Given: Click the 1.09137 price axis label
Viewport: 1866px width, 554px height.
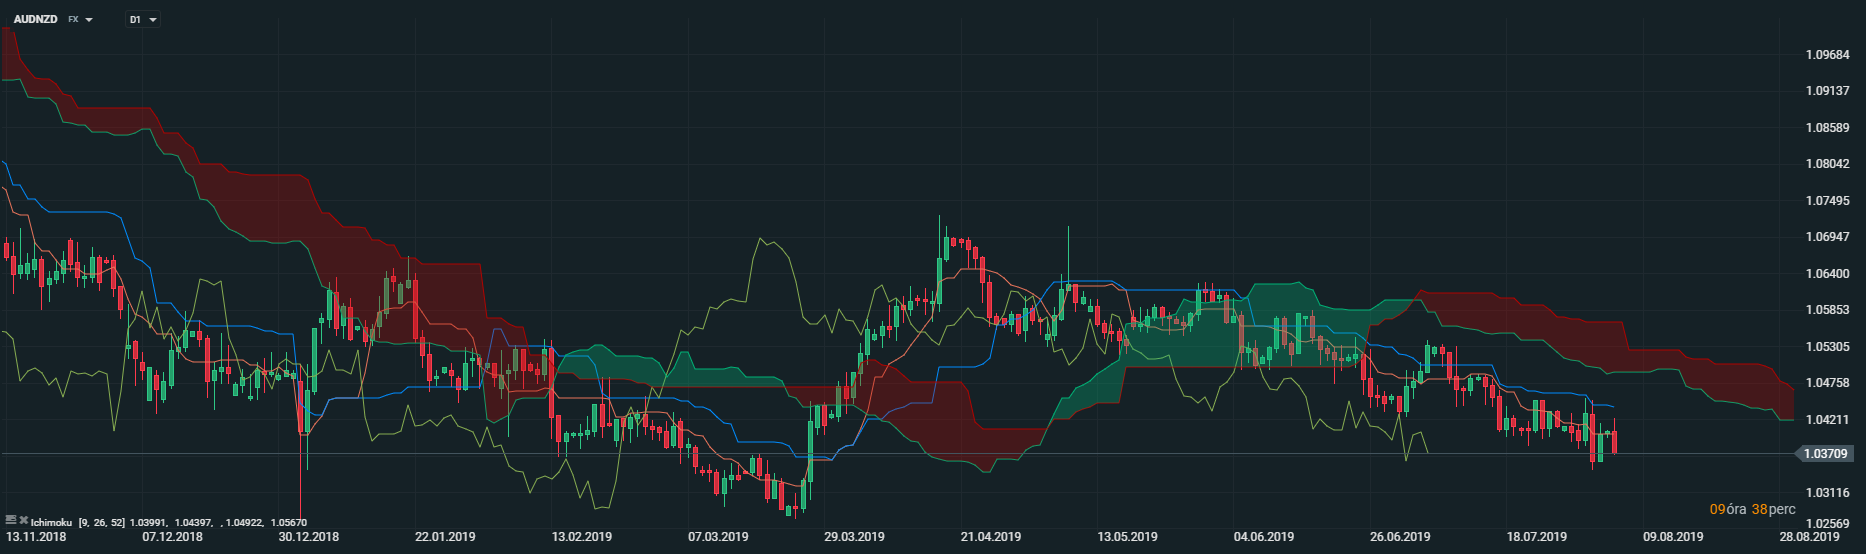Looking at the screenshot, I should coord(1827,91).
